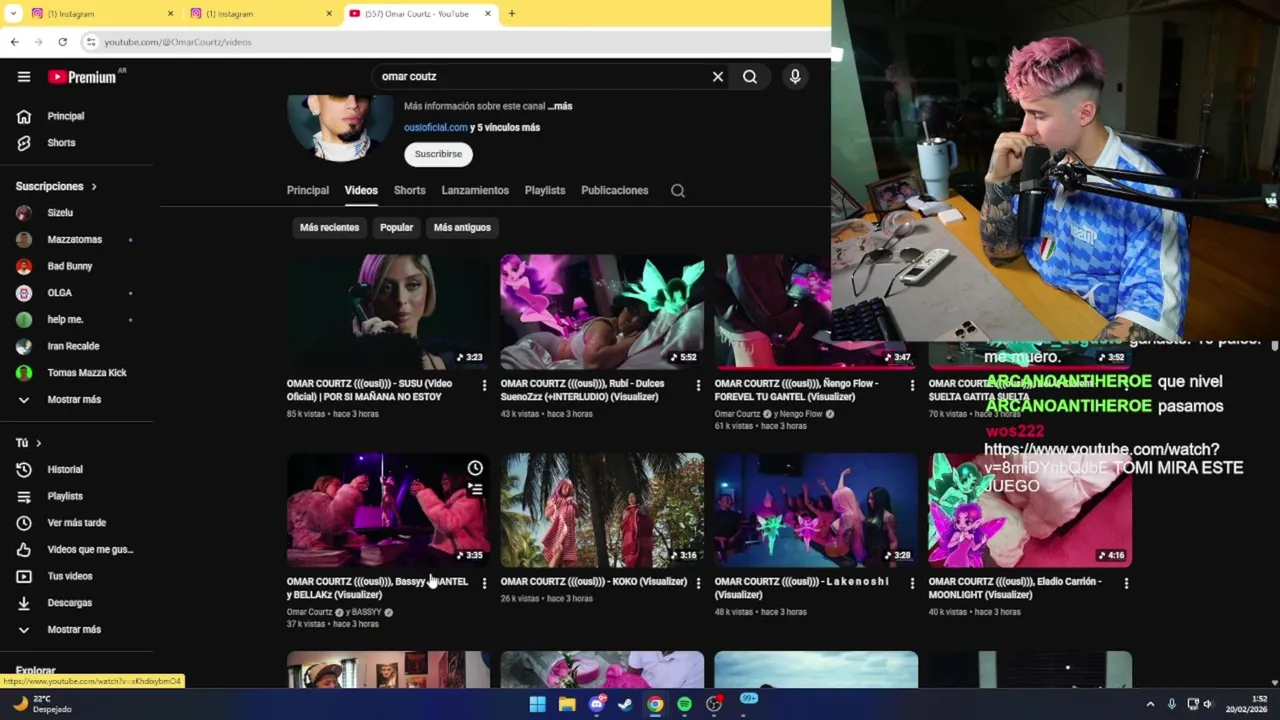Open ousioficial.com link
The image size is (1280, 720).
[435, 128]
